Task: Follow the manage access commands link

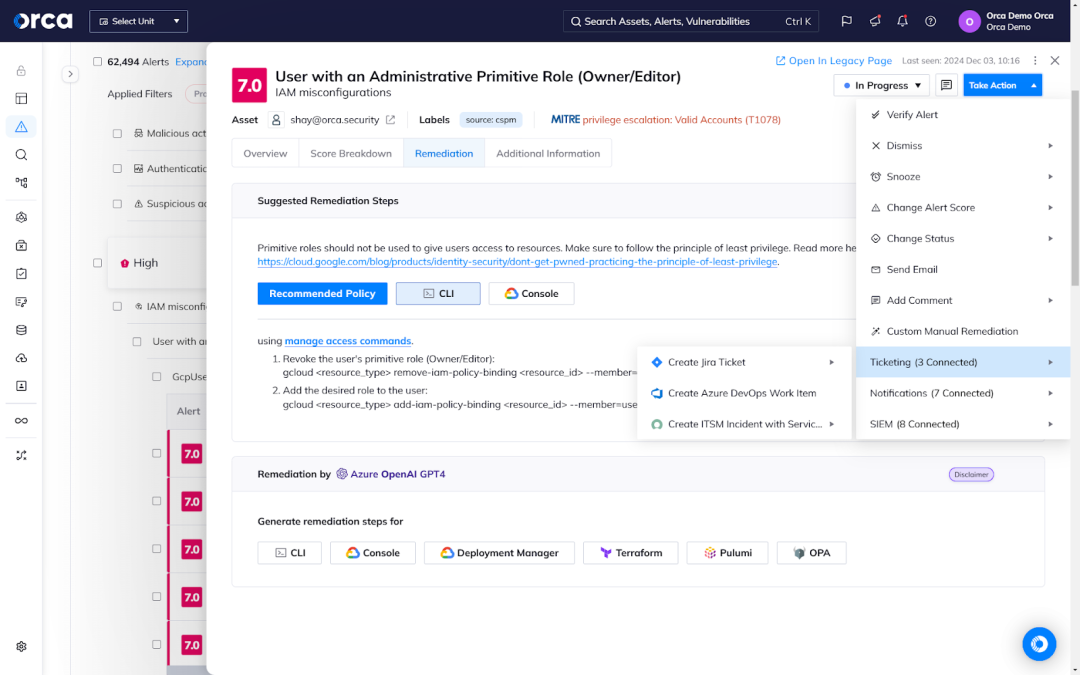Action: pyautogui.click(x=348, y=341)
